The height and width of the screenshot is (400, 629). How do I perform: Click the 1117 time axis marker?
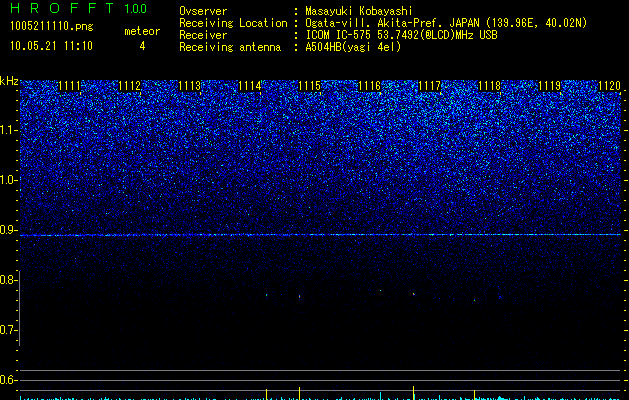(x=429, y=86)
